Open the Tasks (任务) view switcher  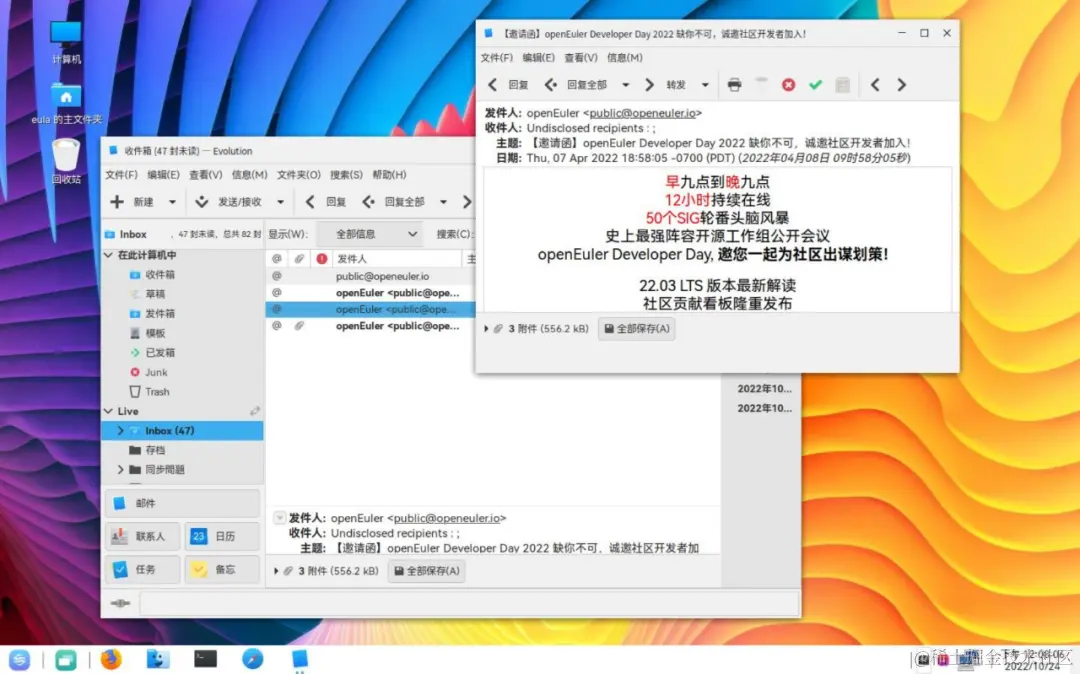(x=141, y=570)
